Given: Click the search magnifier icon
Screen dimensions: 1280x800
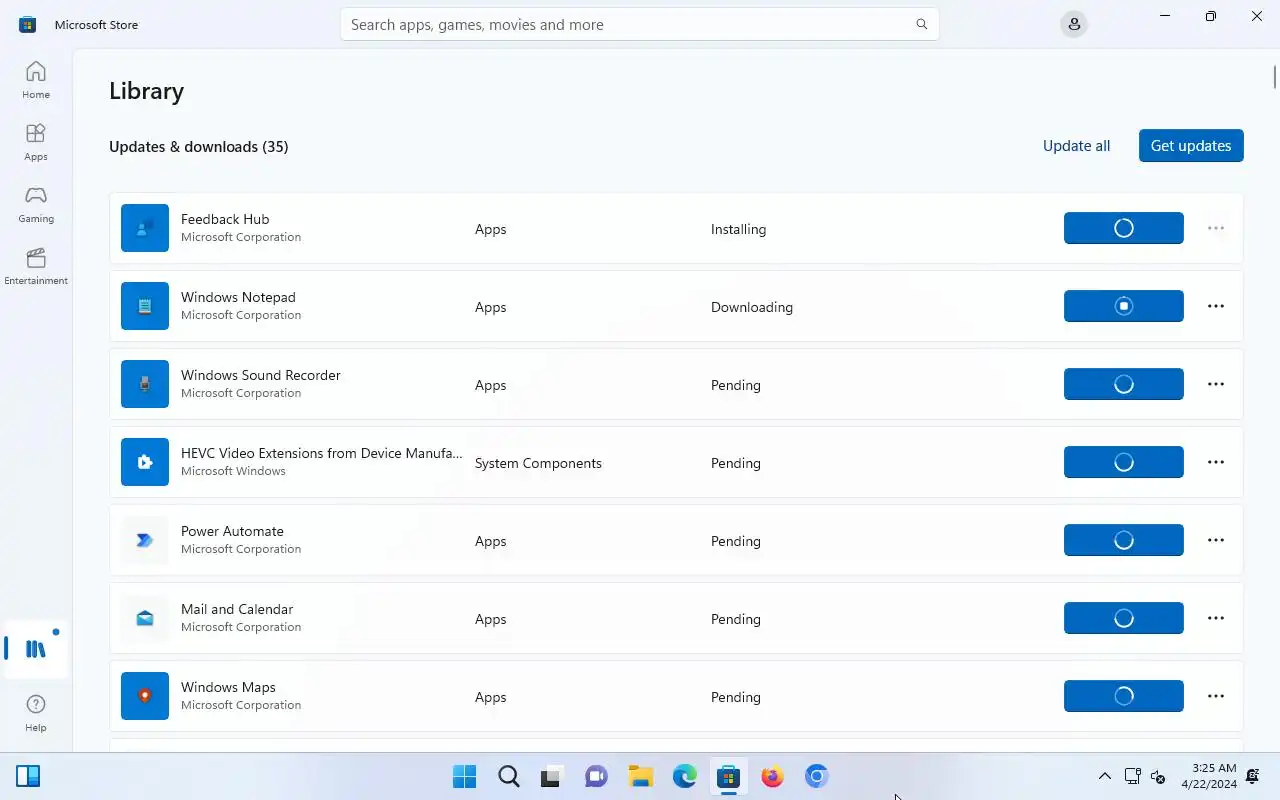Looking at the screenshot, I should (x=922, y=24).
